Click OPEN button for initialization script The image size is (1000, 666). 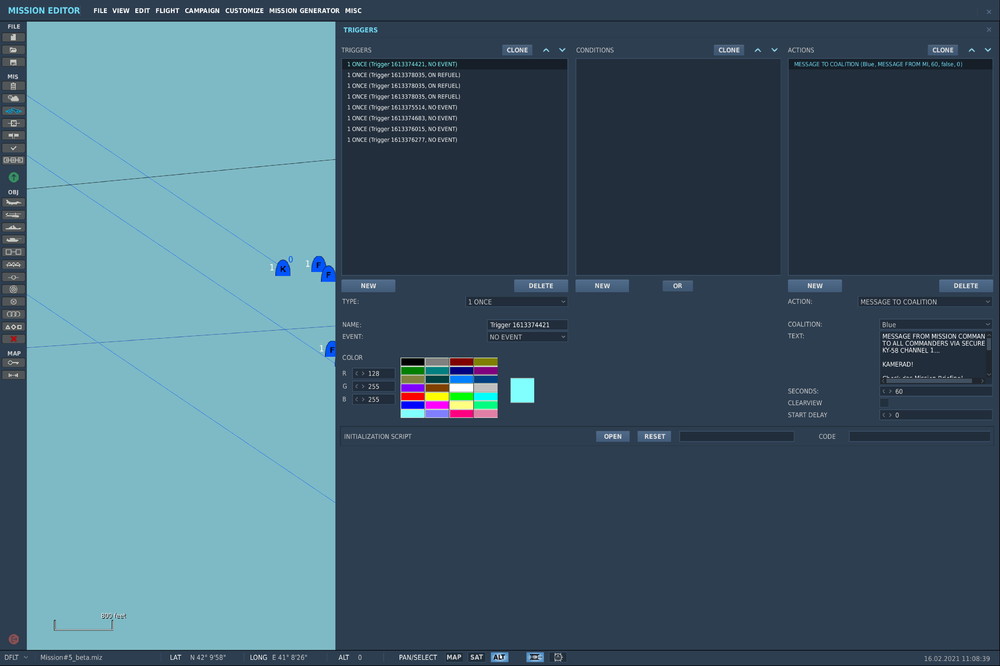pyautogui.click(x=613, y=436)
